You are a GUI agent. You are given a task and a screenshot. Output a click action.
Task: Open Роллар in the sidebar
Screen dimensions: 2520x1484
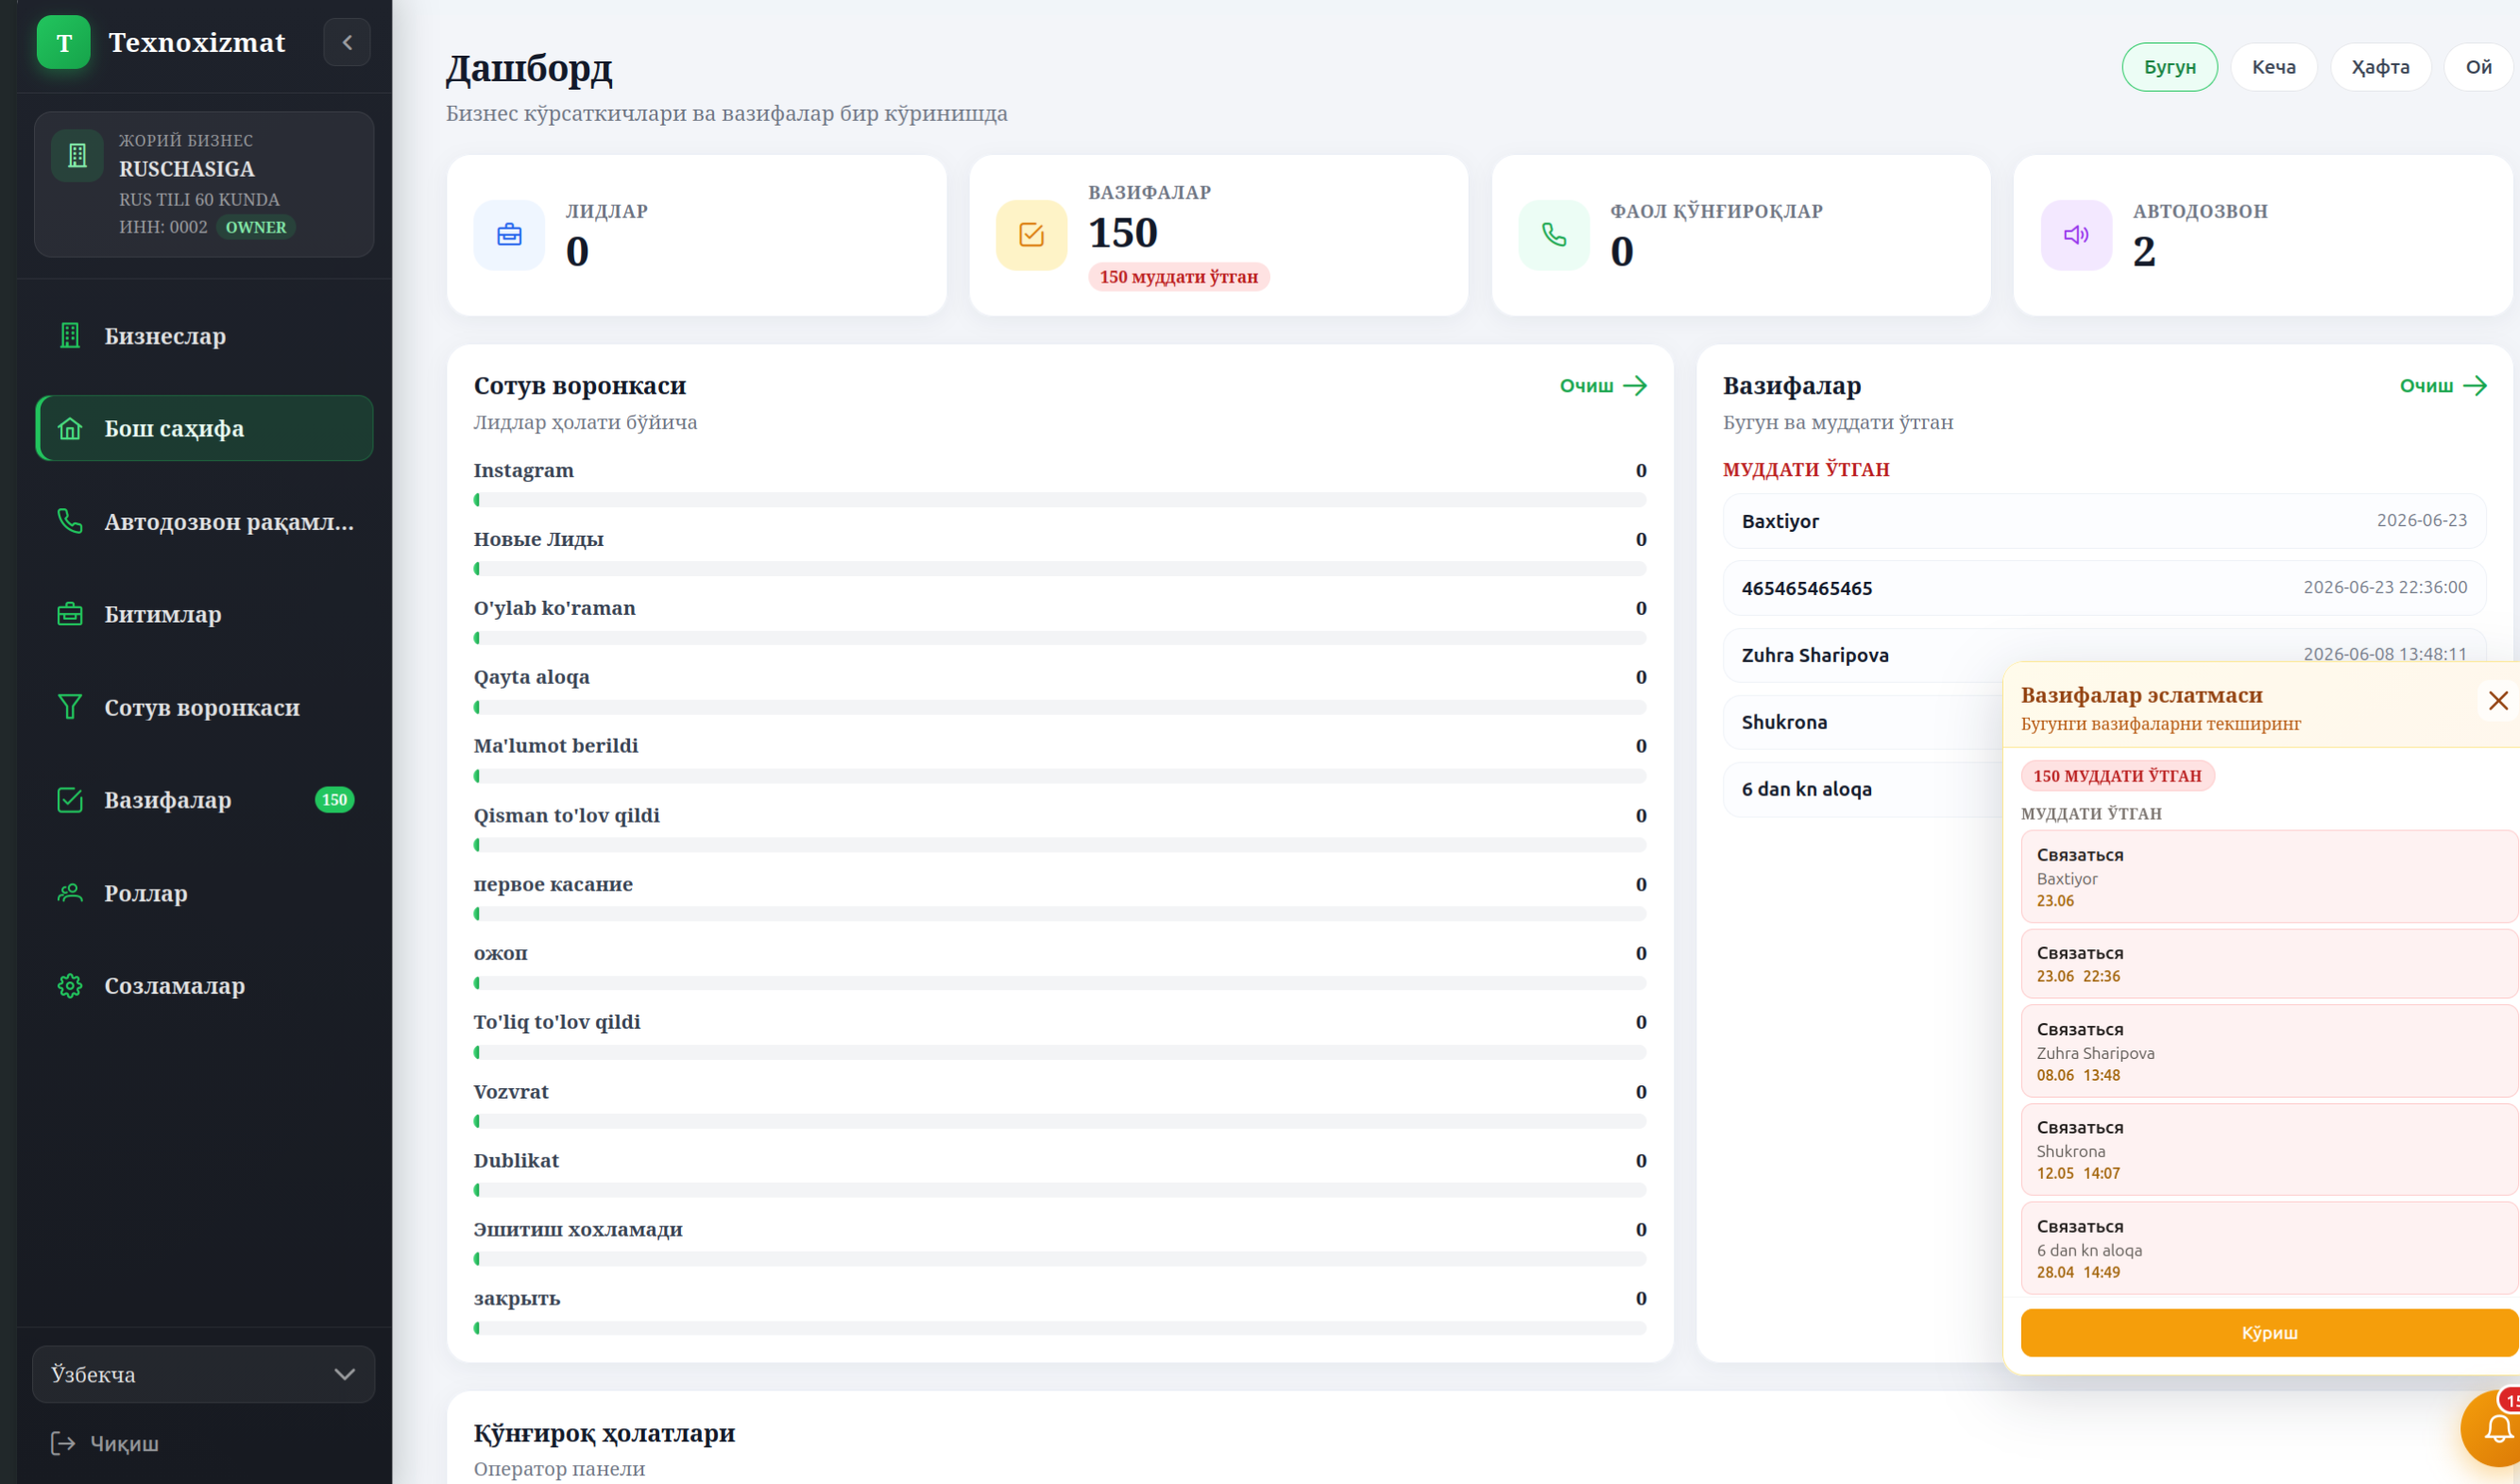[x=204, y=893]
